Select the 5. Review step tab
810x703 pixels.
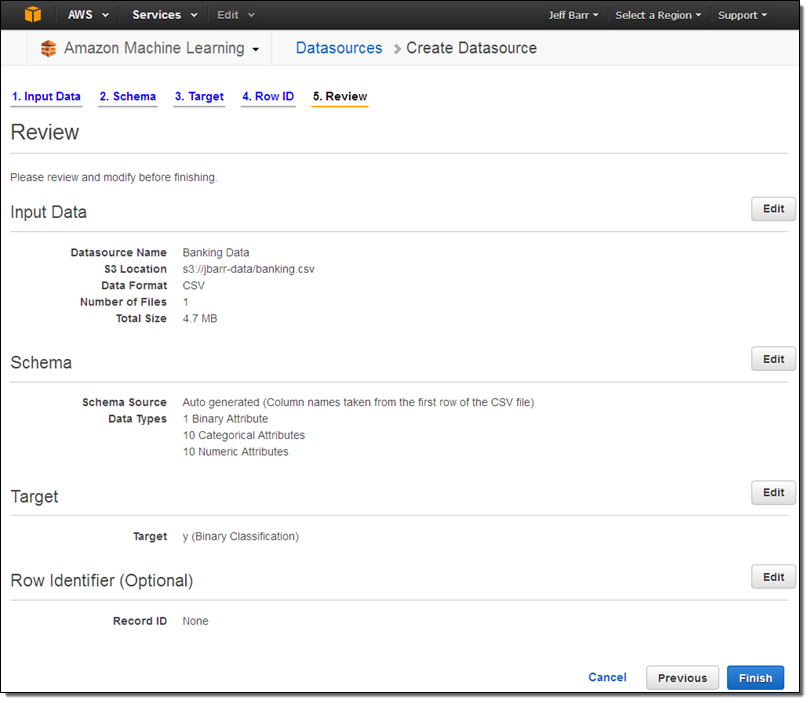[x=340, y=97]
